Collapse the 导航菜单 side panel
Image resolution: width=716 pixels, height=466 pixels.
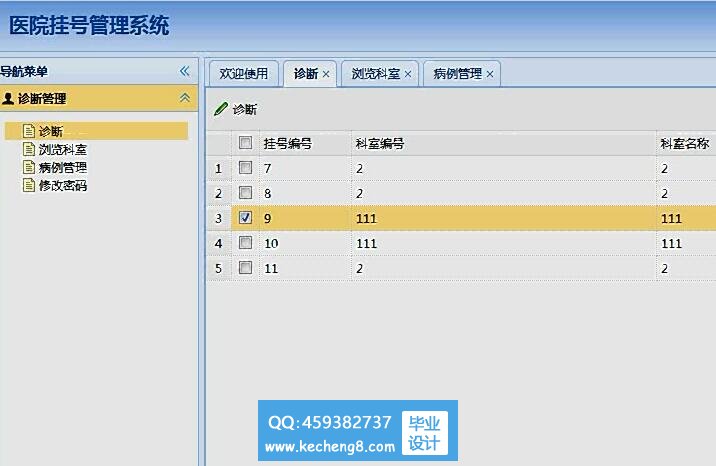pos(184,71)
